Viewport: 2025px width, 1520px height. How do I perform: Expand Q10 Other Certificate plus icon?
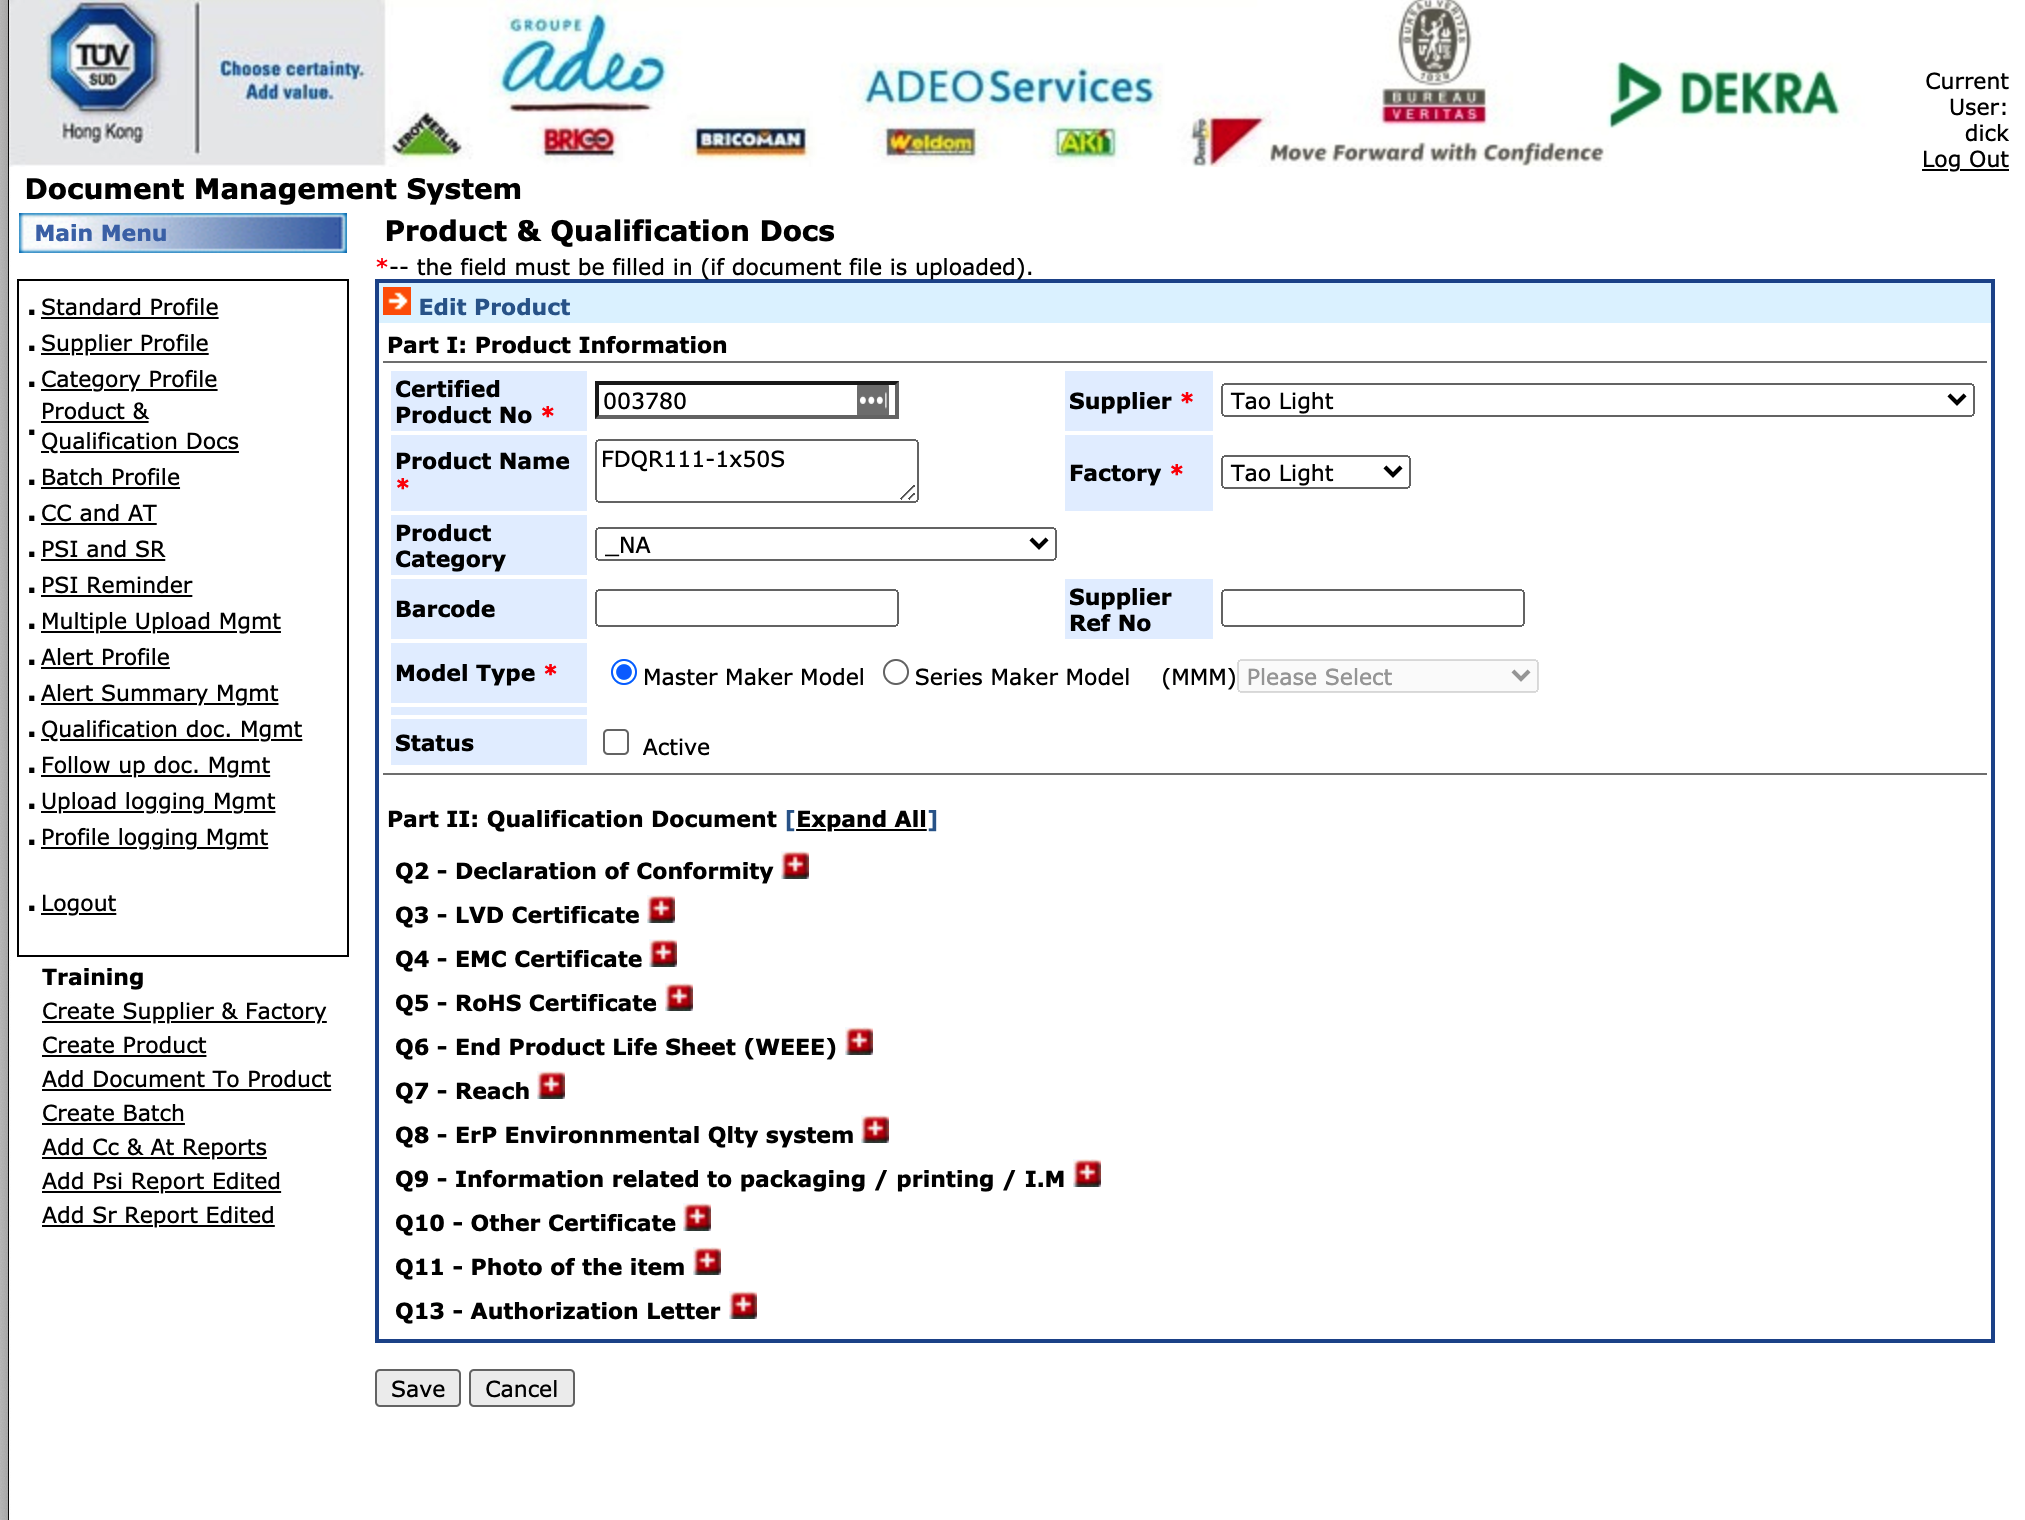click(698, 1218)
